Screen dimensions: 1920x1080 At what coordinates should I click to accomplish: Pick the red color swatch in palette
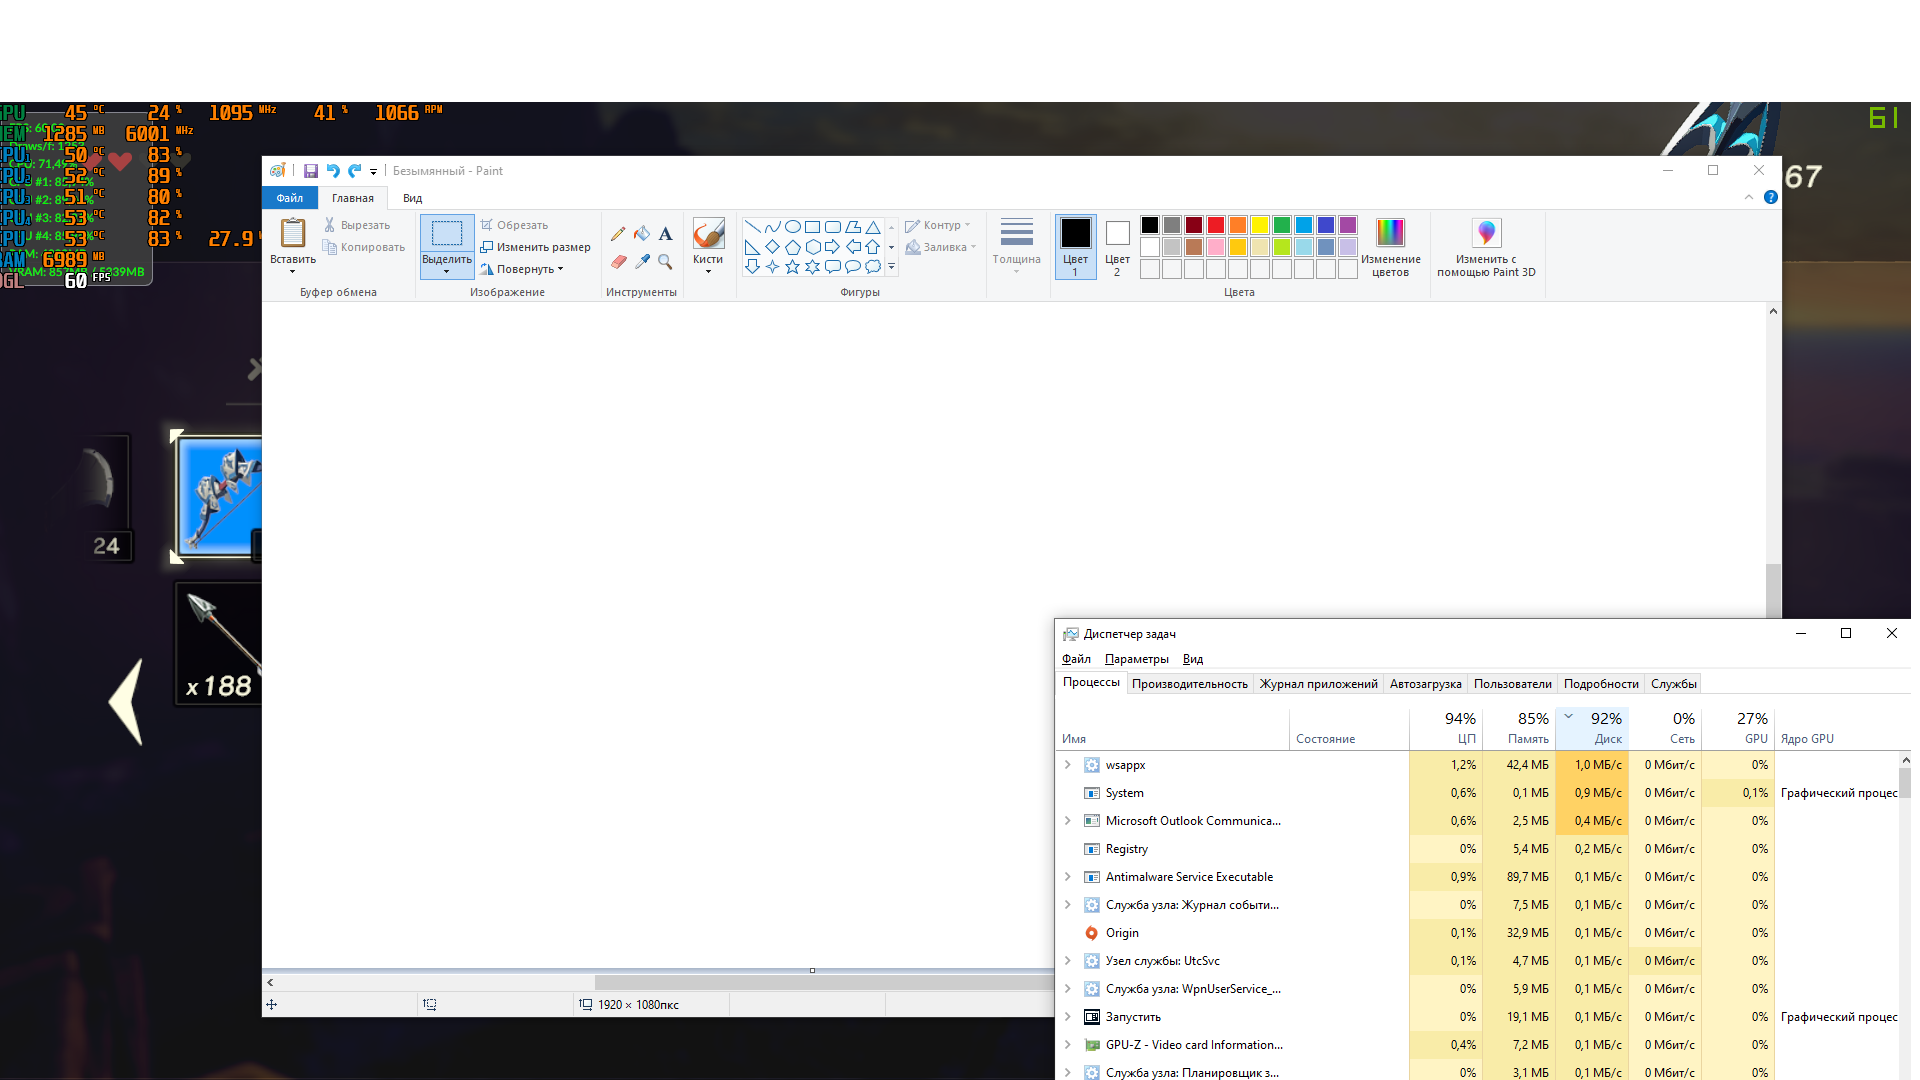pyautogui.click(x=1216, y=225)
